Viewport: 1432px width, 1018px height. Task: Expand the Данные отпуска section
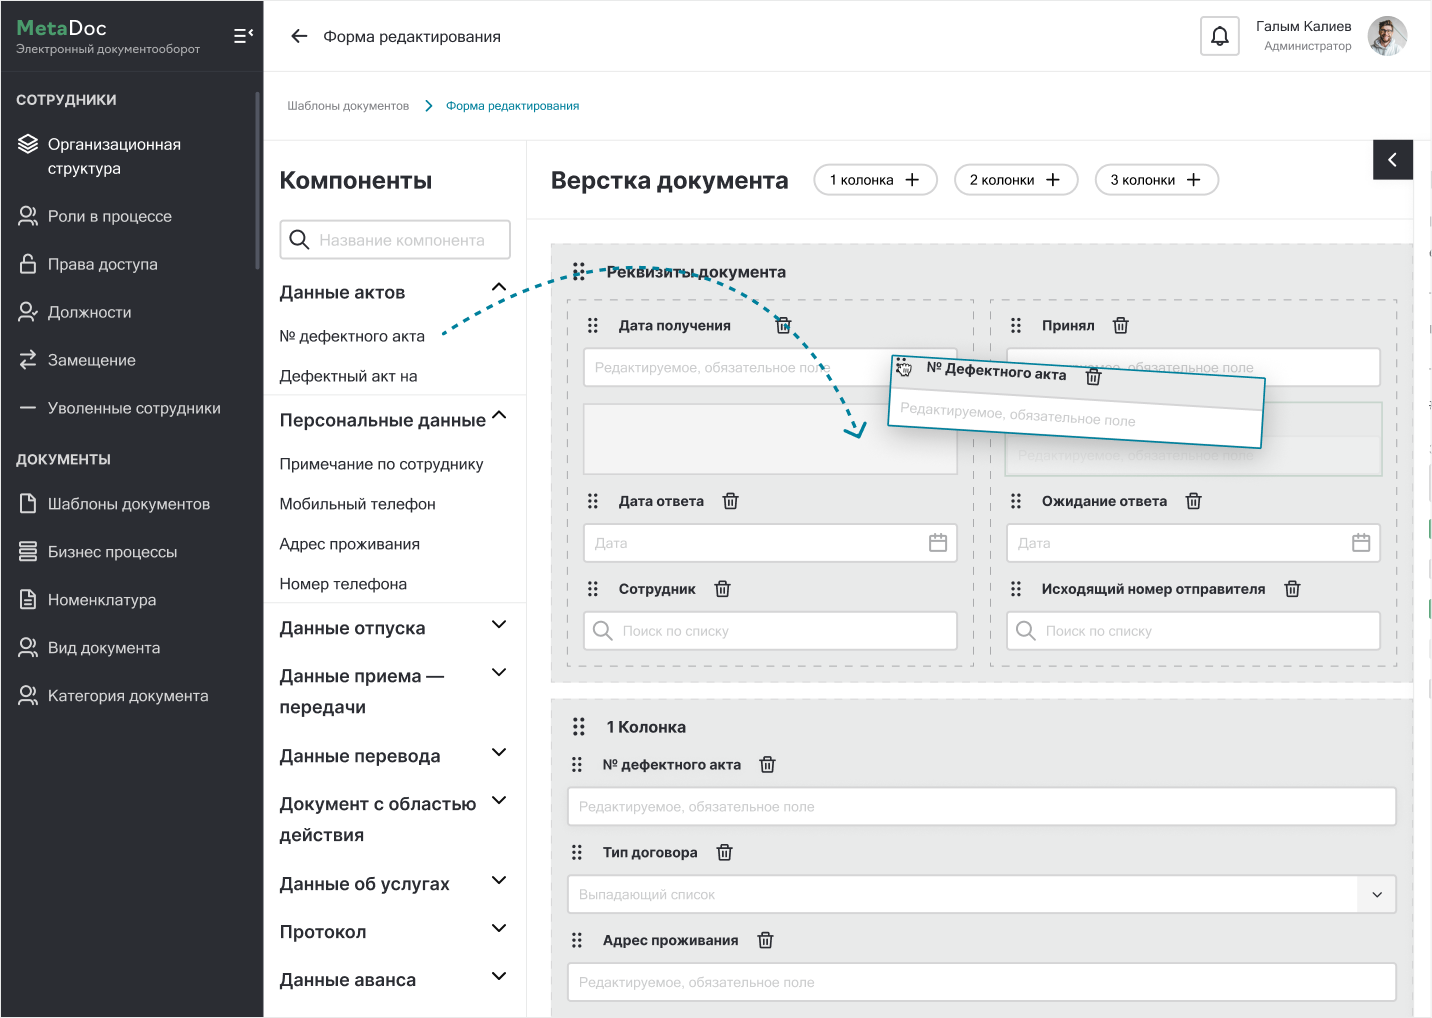coord(499,625)
